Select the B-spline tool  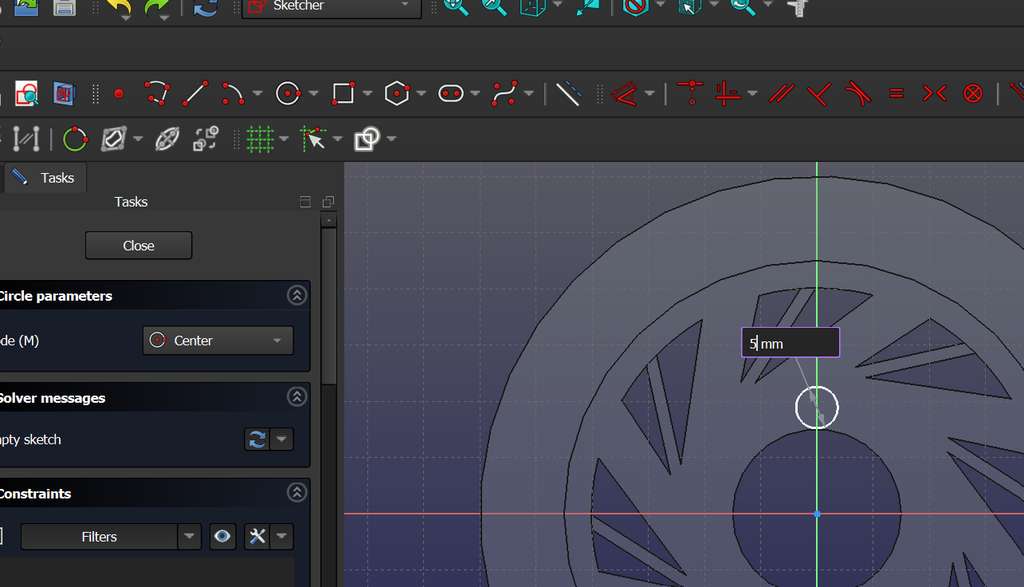click(505, 94)
